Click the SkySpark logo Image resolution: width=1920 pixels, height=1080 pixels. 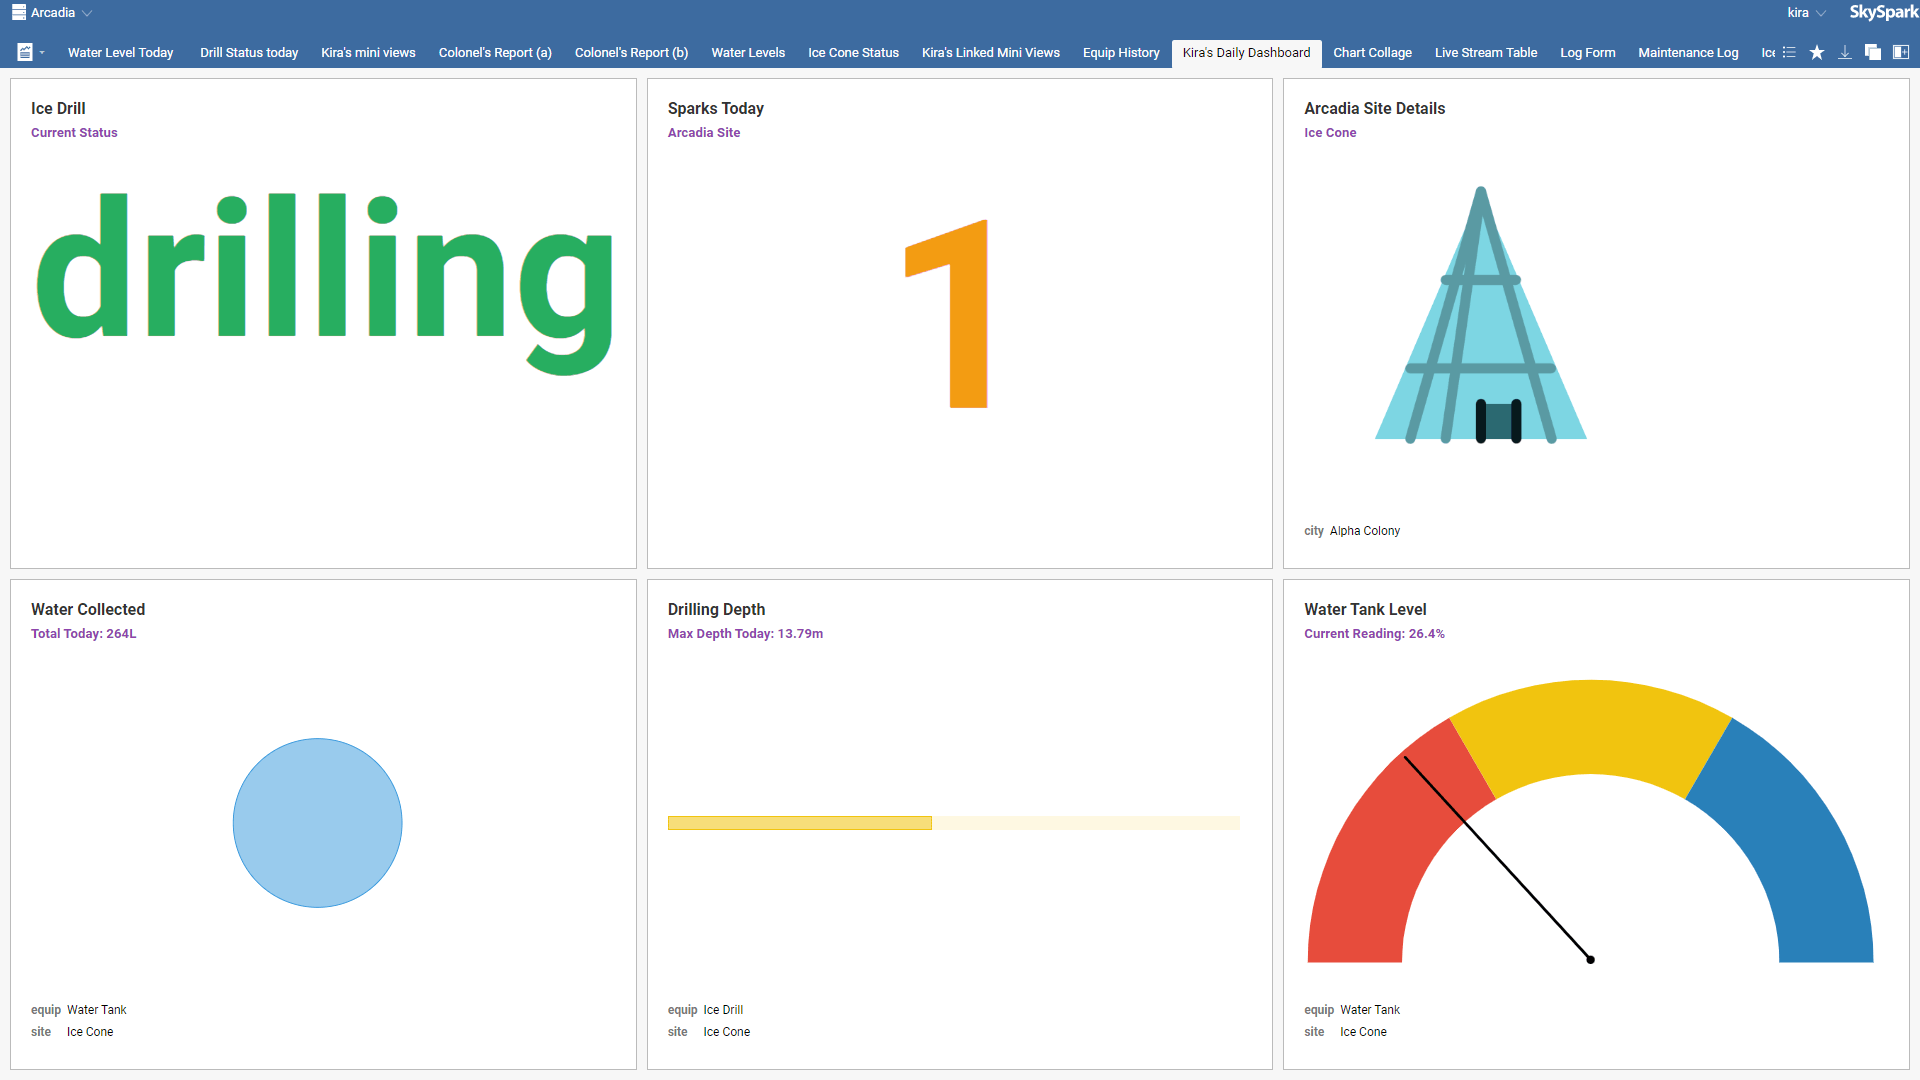(1884, 12)
